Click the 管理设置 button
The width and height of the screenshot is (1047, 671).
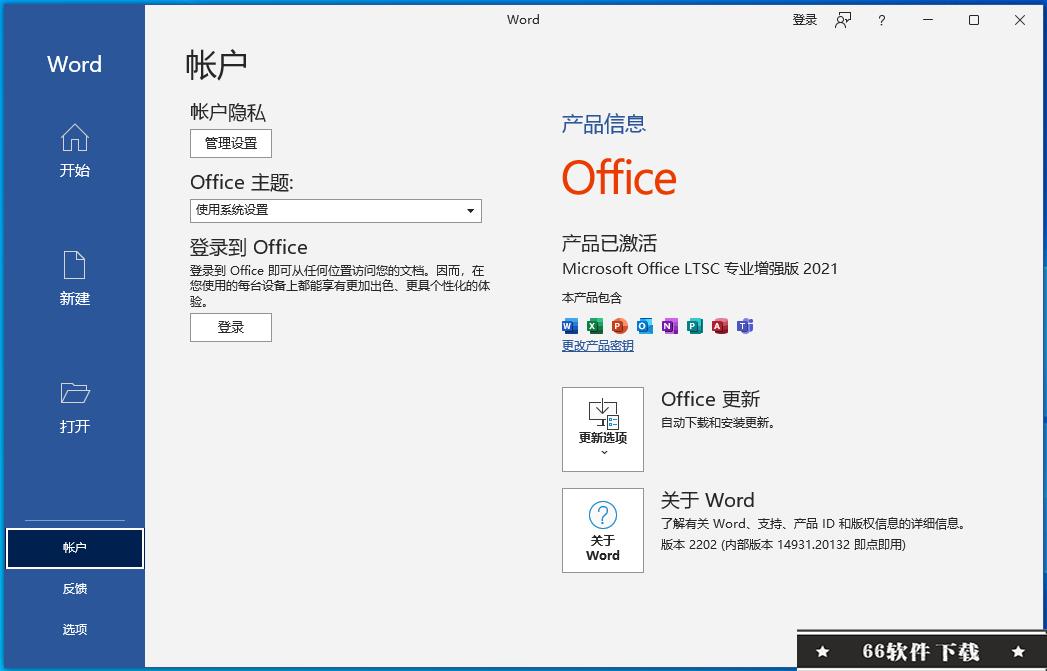coord(231,144)
